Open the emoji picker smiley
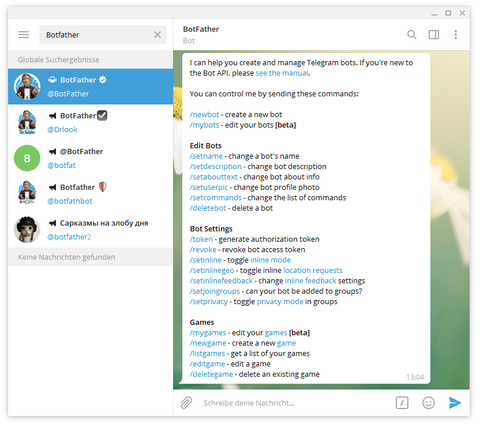The image size is (480, 427). click(x=428, y=403)
